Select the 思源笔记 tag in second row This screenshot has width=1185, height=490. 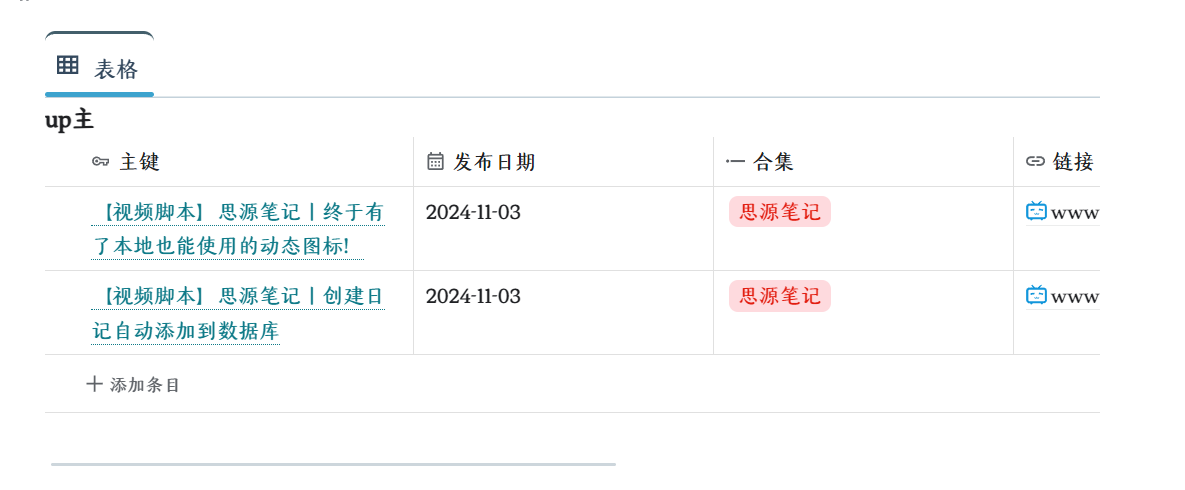point(779,296)
